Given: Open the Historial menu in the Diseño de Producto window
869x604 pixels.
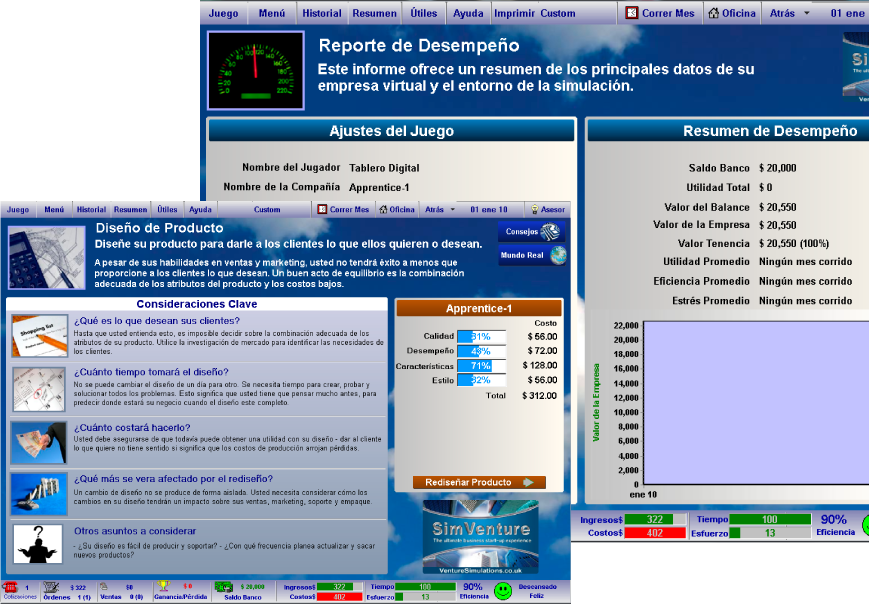Looking at the screenshot, I should [x=91, y=210].
